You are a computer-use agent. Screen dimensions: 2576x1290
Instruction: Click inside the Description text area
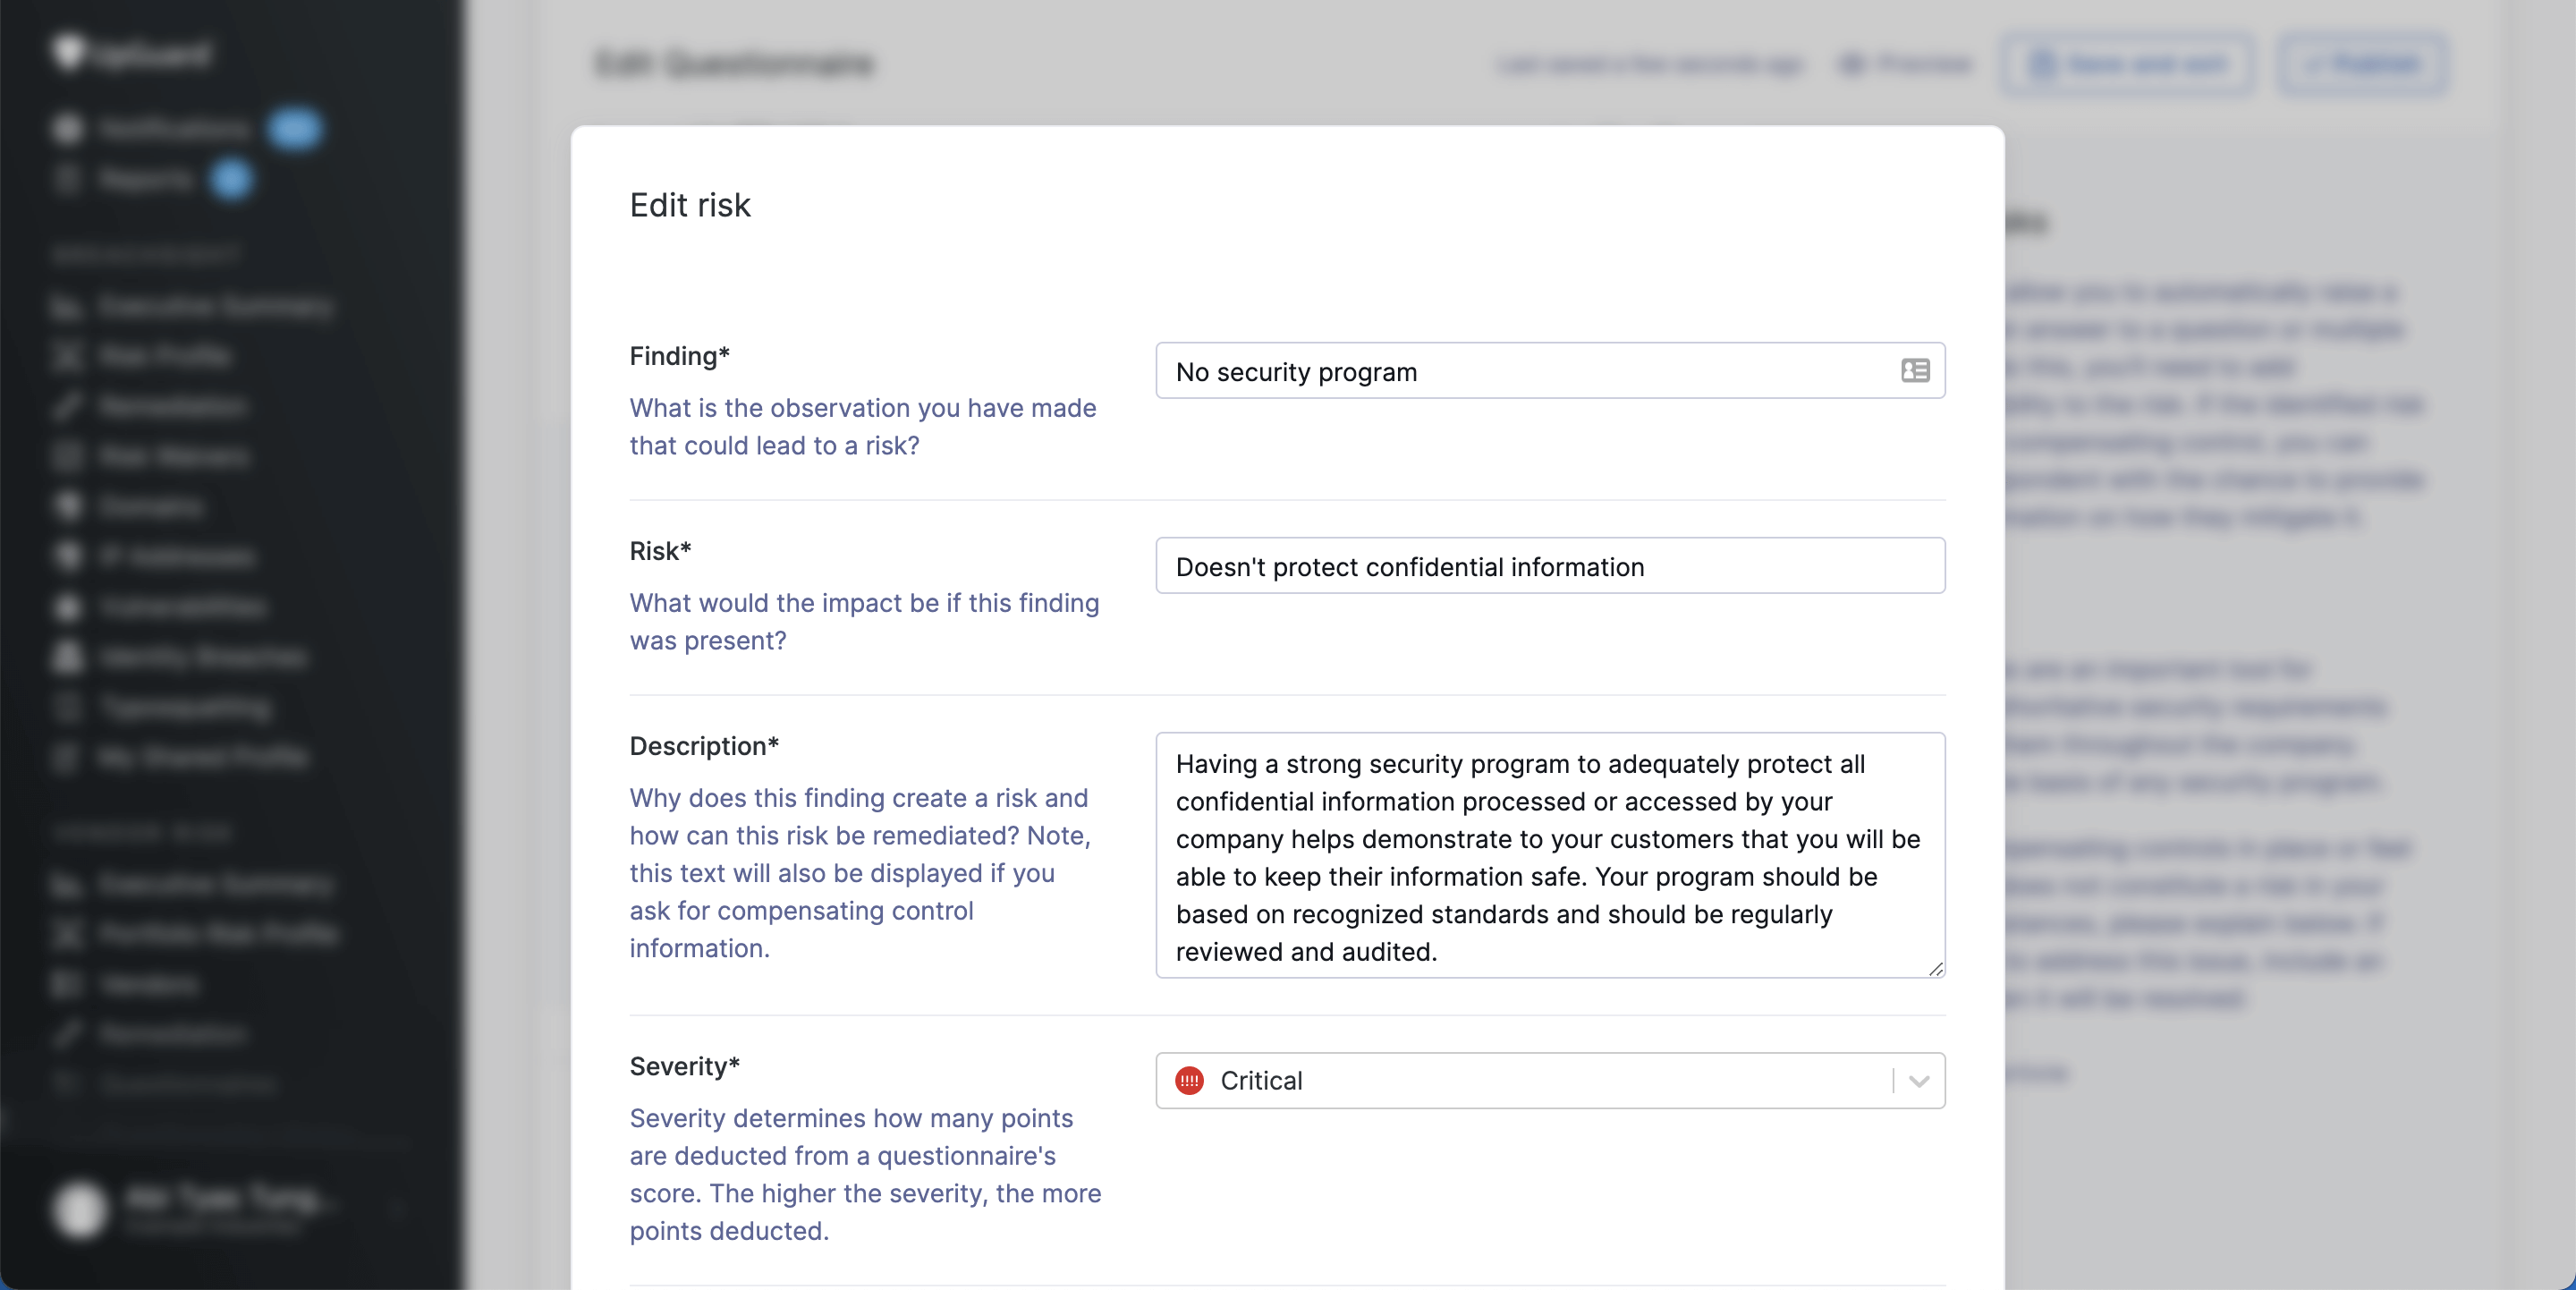(1550, 856)
